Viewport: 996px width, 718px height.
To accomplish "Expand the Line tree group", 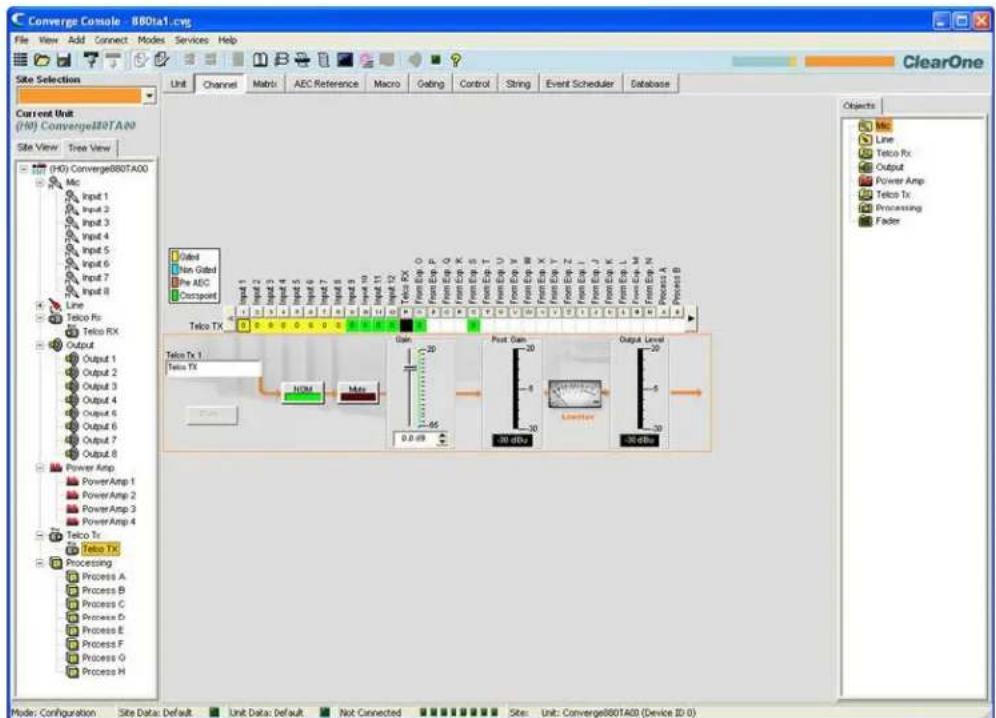I will click(40, 305).
